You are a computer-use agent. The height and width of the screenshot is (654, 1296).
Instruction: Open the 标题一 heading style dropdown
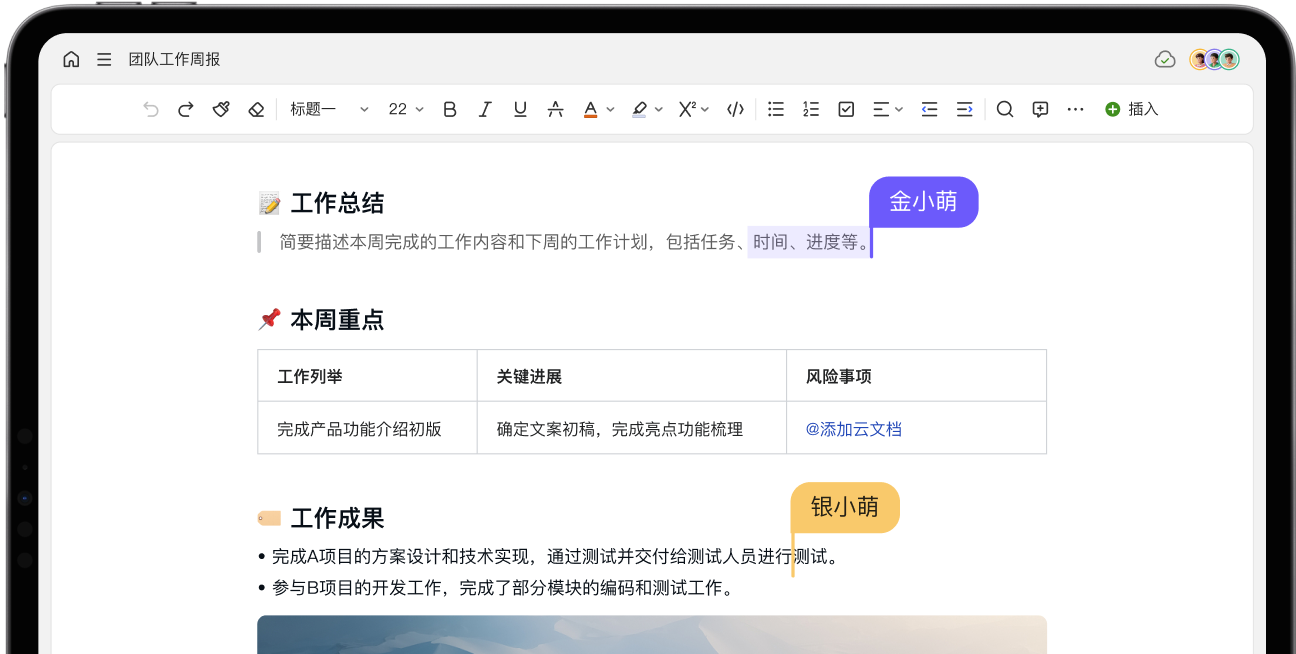click(329, 110)
